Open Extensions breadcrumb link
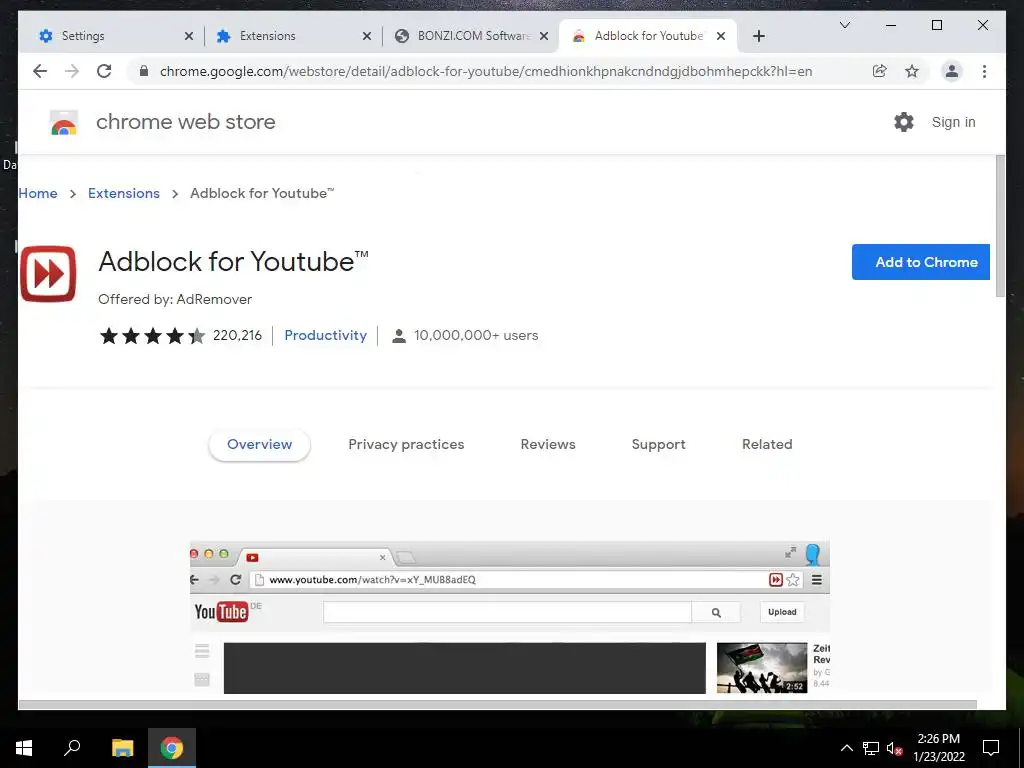 click(124, 193)
